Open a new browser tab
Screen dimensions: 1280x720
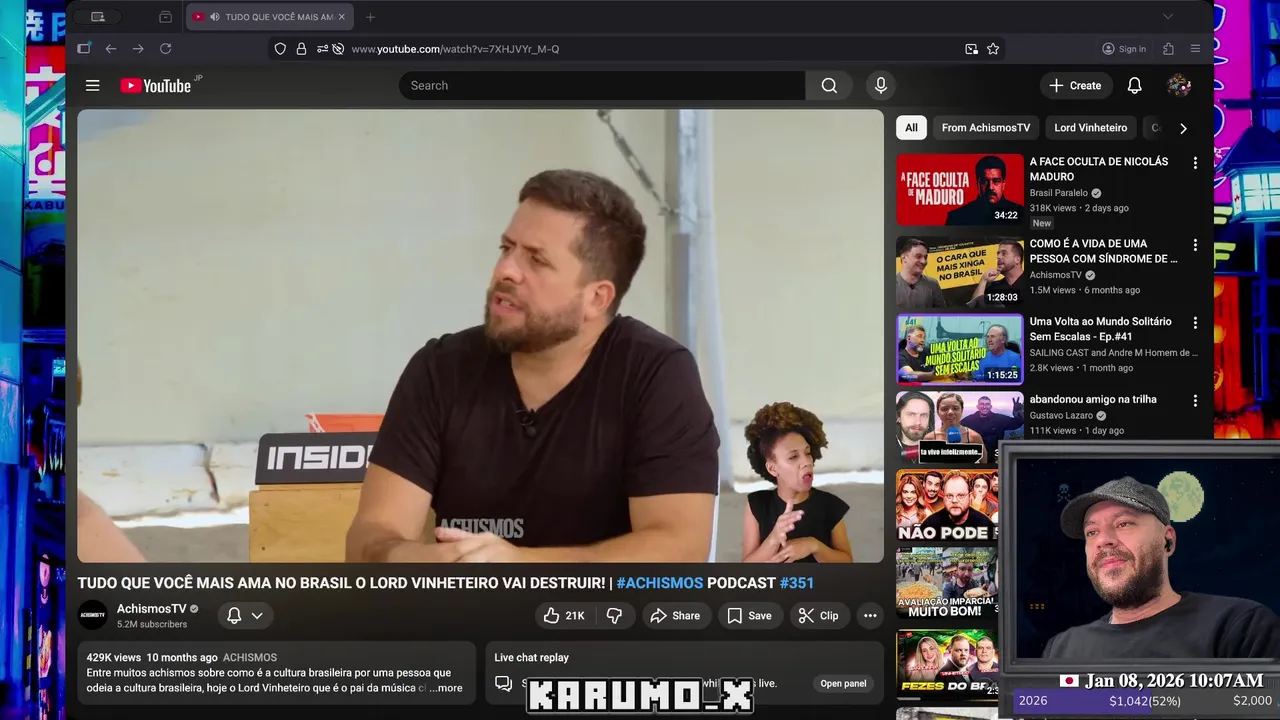pyautogui.click(x=370, y=17)
